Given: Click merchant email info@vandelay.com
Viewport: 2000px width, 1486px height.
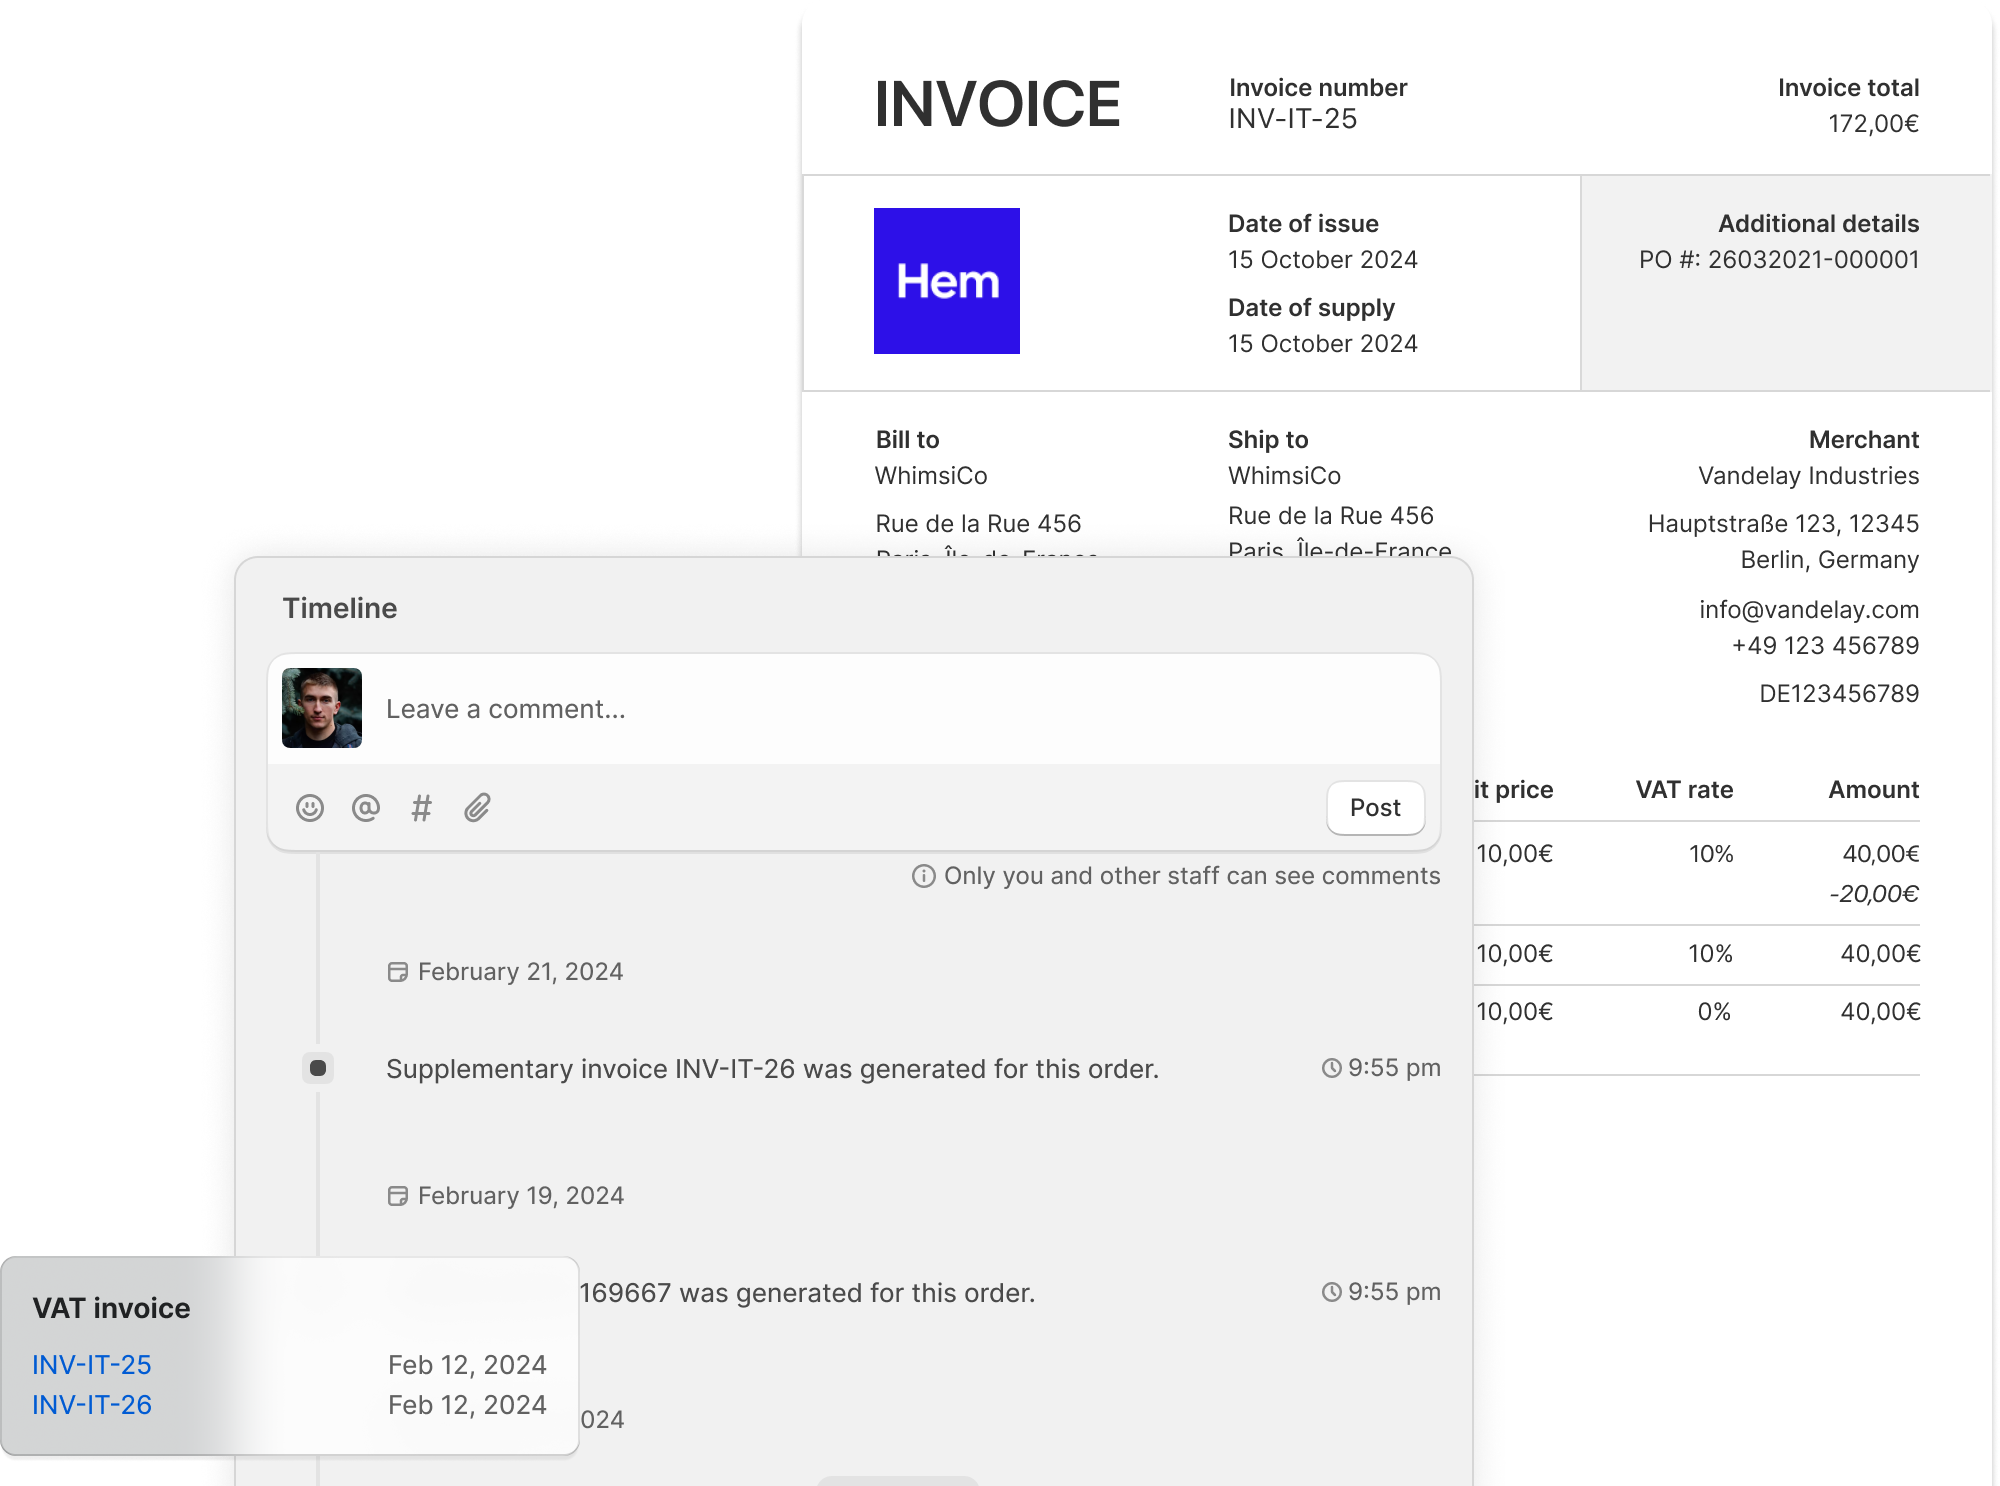Looking at the screenshot, I should pos(1809,610).
